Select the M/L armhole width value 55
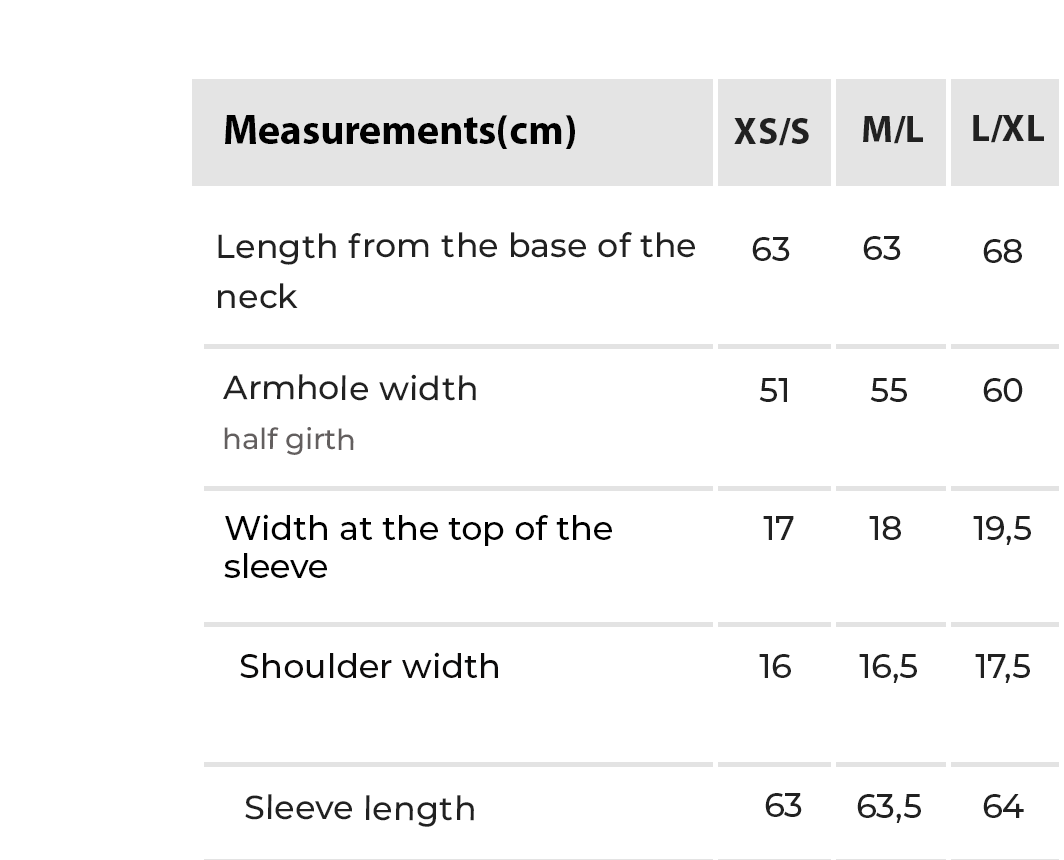Image resolution: width=1064 pixels, height=860 pixels. click(x=889, y=390)
